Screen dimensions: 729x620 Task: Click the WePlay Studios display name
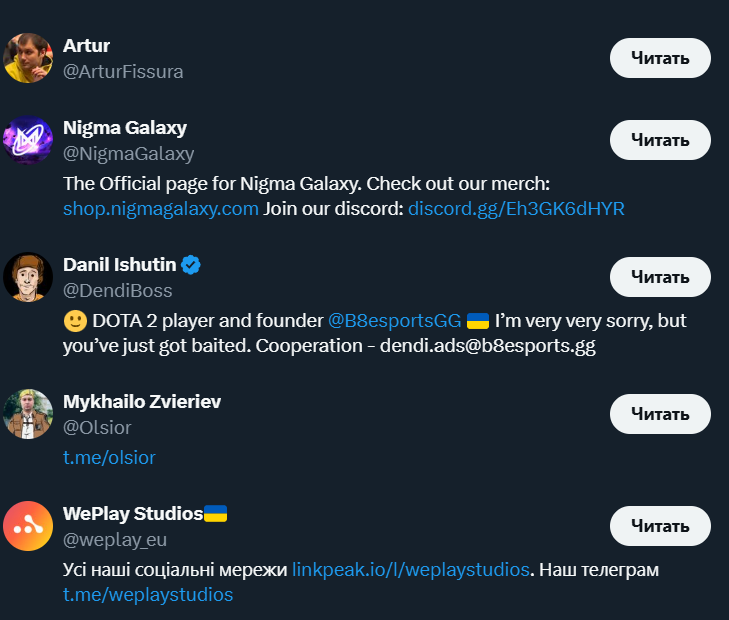(x=133, y=514)
